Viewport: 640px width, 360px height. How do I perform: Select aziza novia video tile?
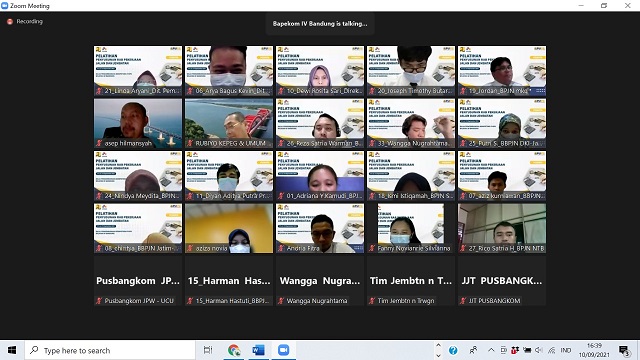(x=229, y=228)
